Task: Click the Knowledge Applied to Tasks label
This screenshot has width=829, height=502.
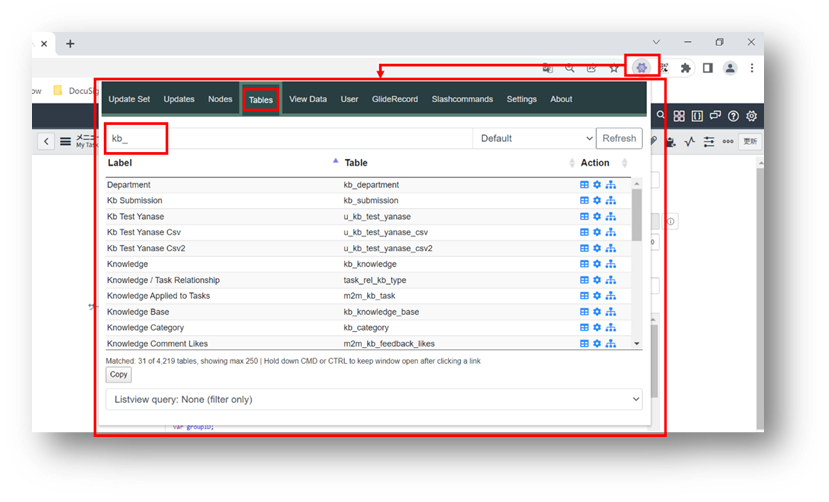Action: (x=158, y=295)
